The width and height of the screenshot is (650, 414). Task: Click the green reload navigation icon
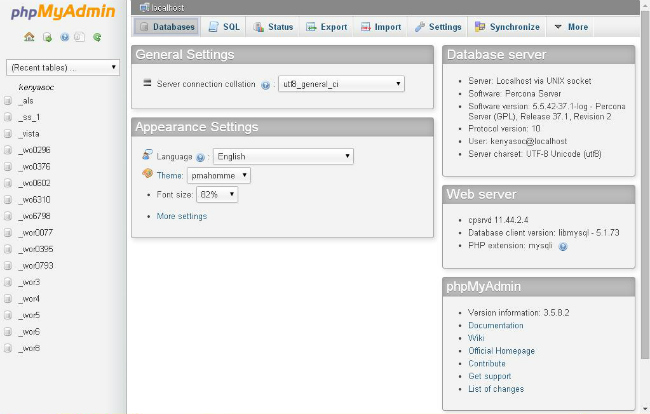[x=97, y=37]
